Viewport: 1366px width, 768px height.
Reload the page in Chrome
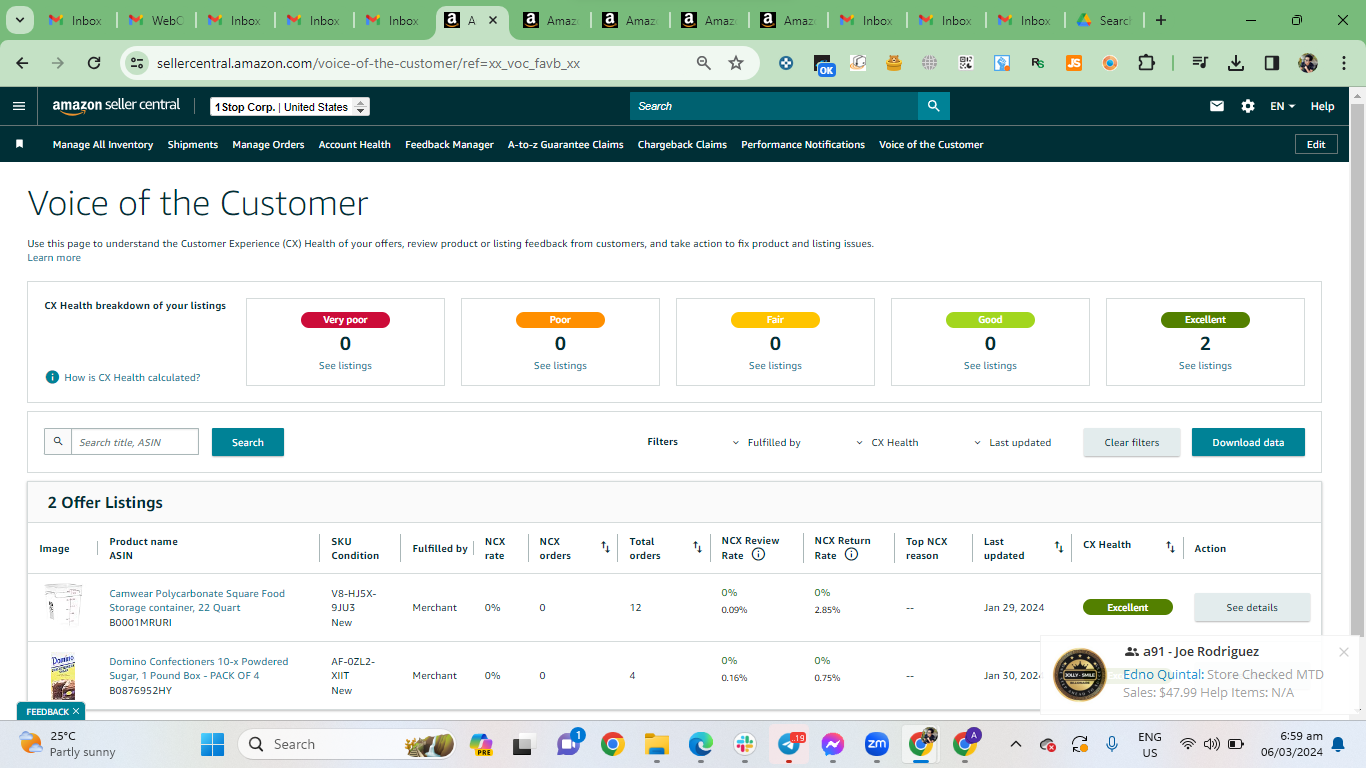(x=94, y=63)
